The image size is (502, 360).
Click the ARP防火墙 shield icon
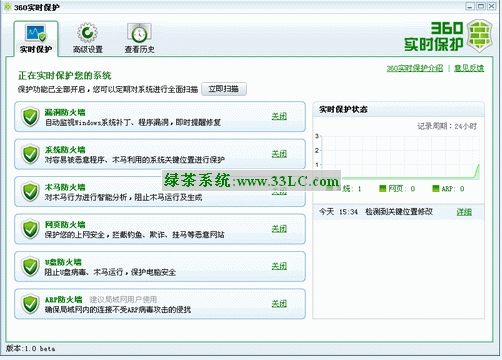[x=30, y=304]
